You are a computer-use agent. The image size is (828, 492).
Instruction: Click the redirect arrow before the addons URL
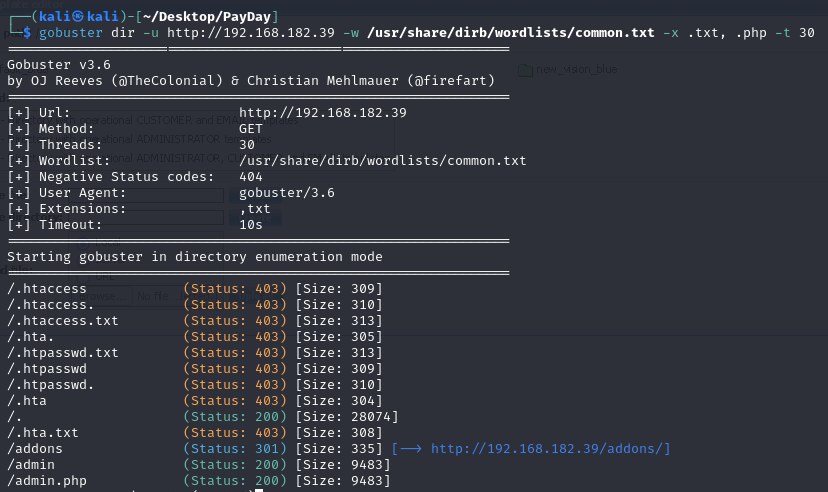(x=410, y=449)
